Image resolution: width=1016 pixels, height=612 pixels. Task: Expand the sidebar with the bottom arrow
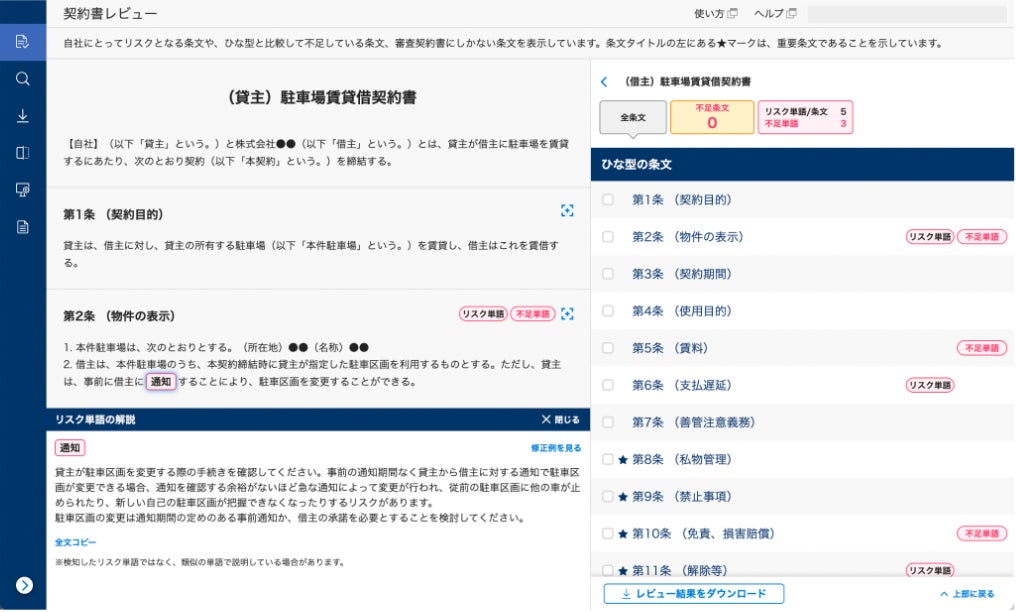pos(24,586)
